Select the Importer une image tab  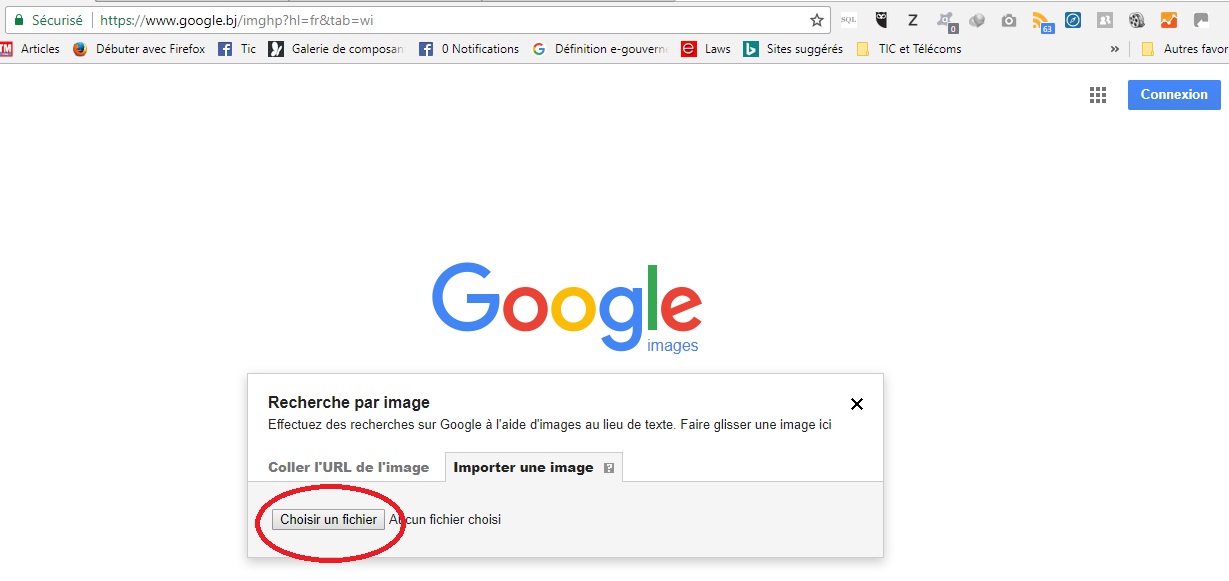click(534, 467)
